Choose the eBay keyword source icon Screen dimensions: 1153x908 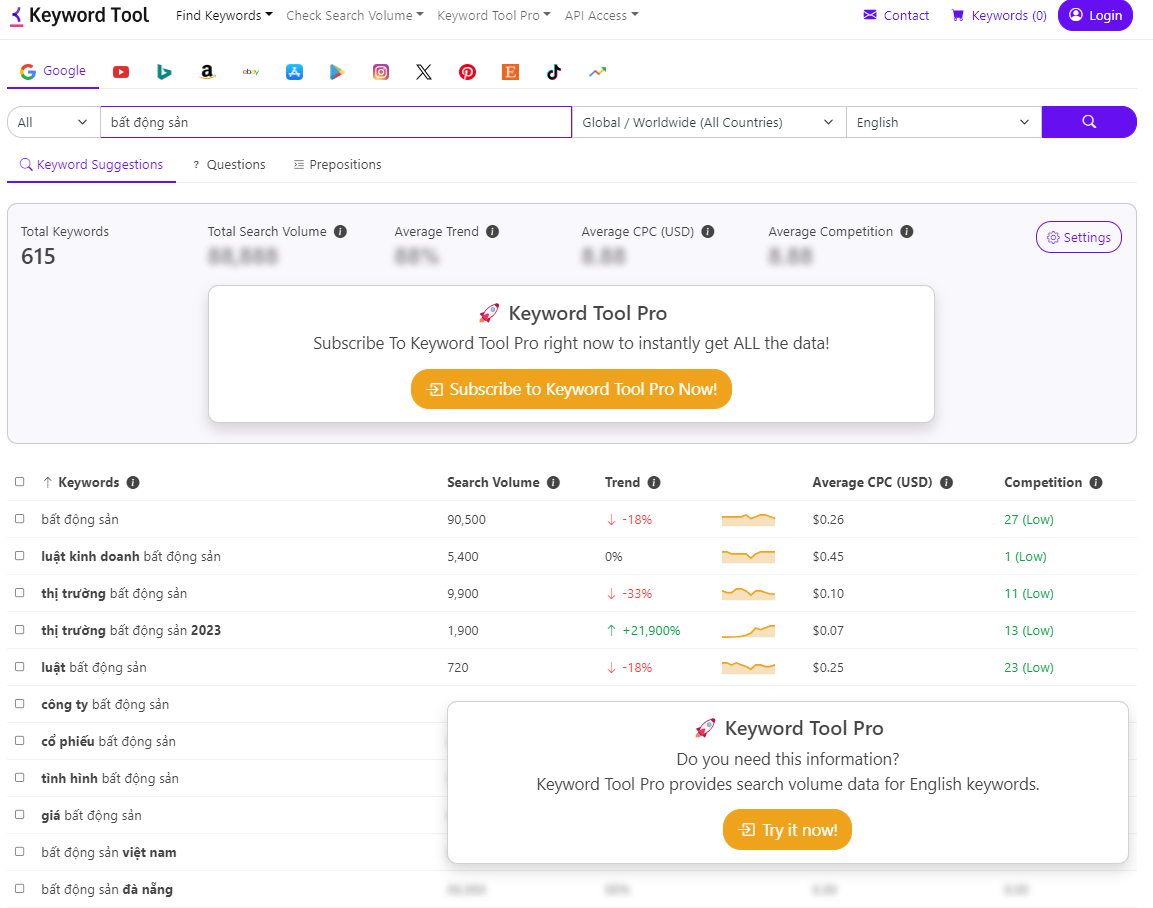251,72
